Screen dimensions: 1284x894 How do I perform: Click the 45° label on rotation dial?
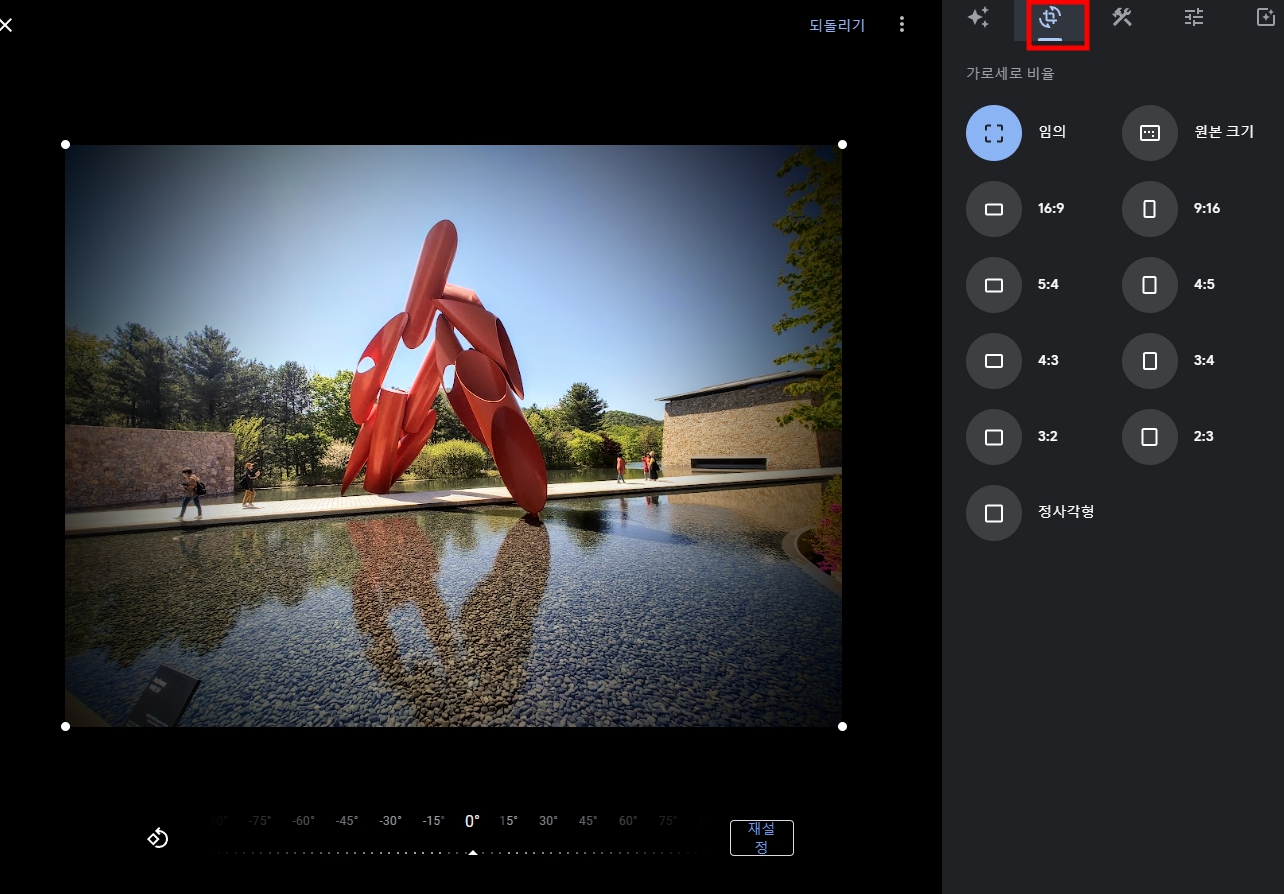[x=588, y=821]
